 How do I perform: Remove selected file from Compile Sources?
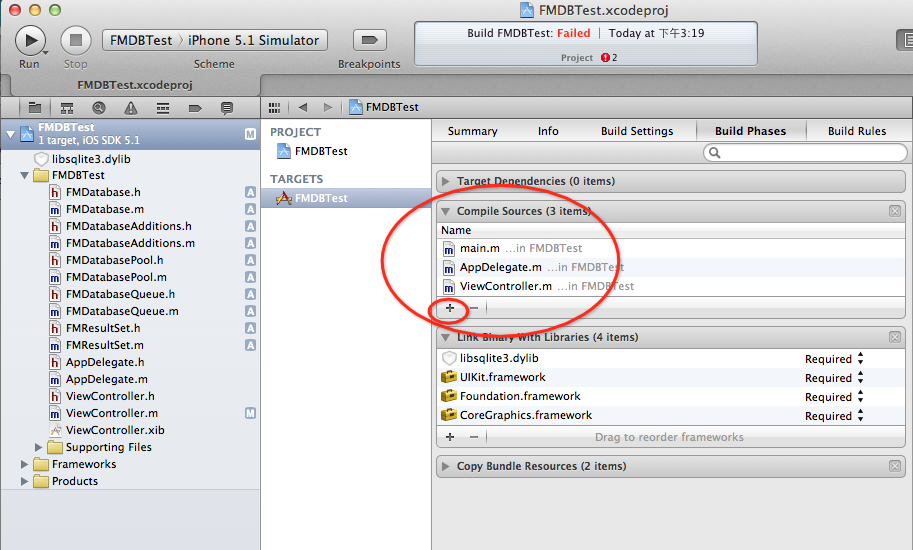click(474, 308)
